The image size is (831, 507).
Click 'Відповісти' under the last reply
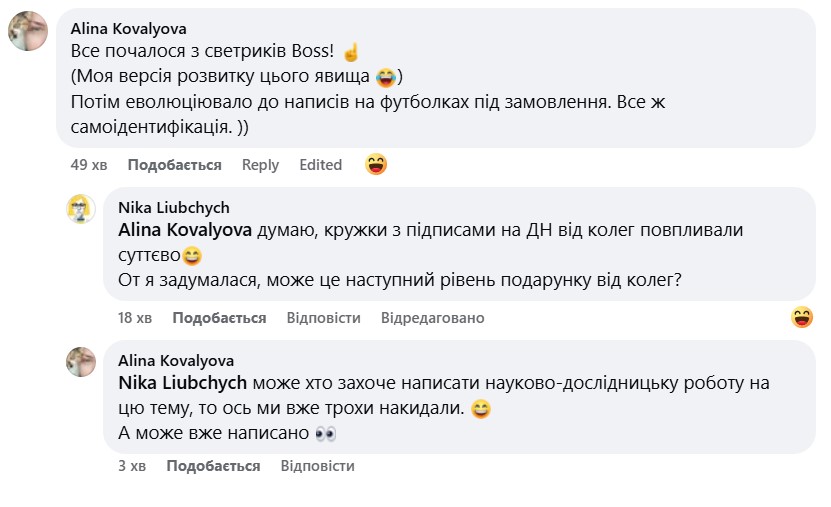click(317, 466)
